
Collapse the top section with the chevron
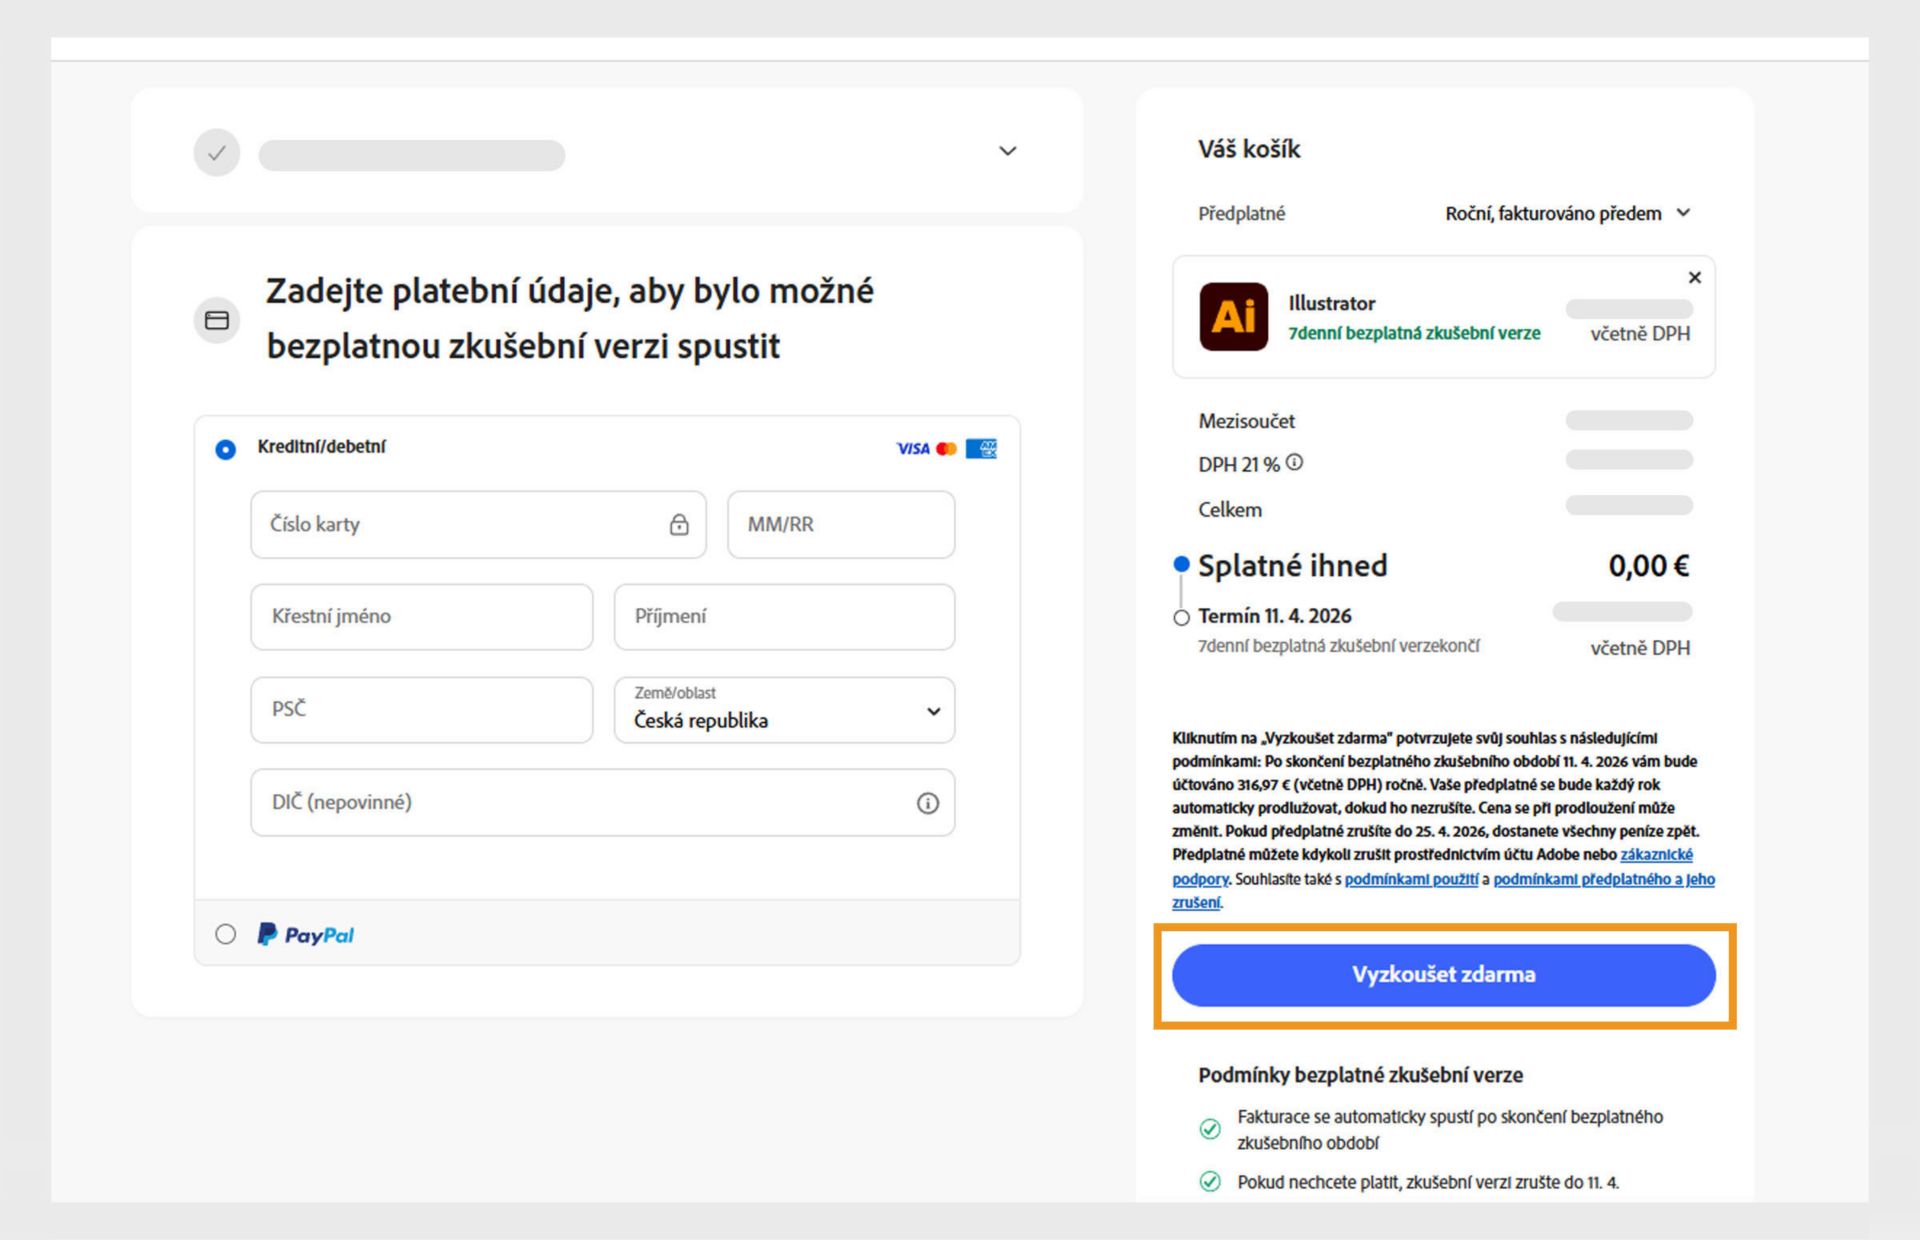(x=1007, y=151)
